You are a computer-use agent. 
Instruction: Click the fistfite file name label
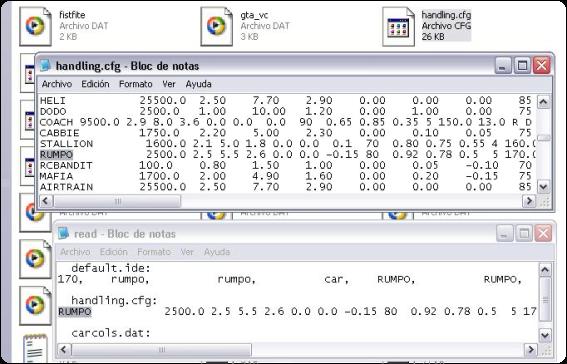(x=72, y=15)
